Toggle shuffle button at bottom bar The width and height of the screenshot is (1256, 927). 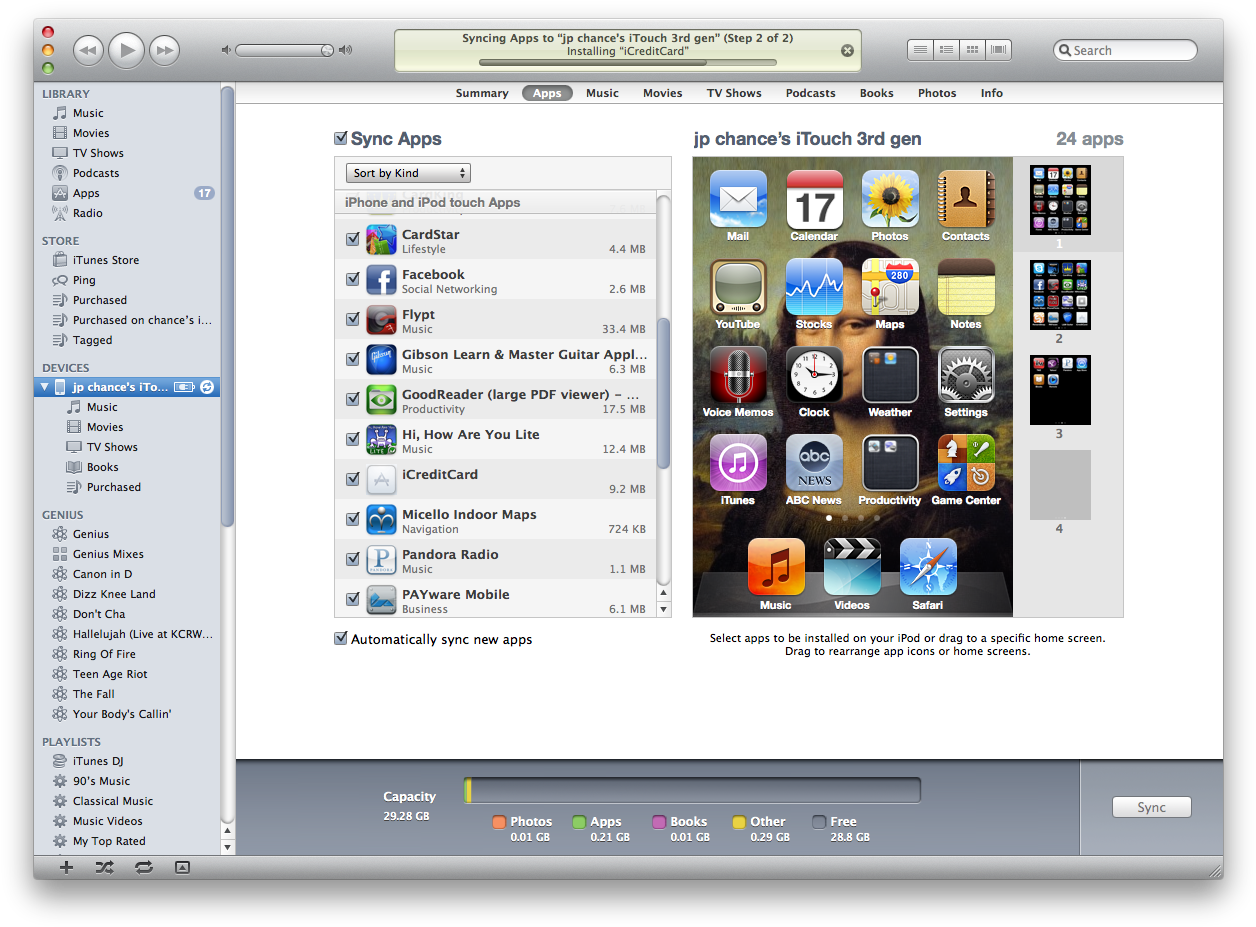point(104,867)
